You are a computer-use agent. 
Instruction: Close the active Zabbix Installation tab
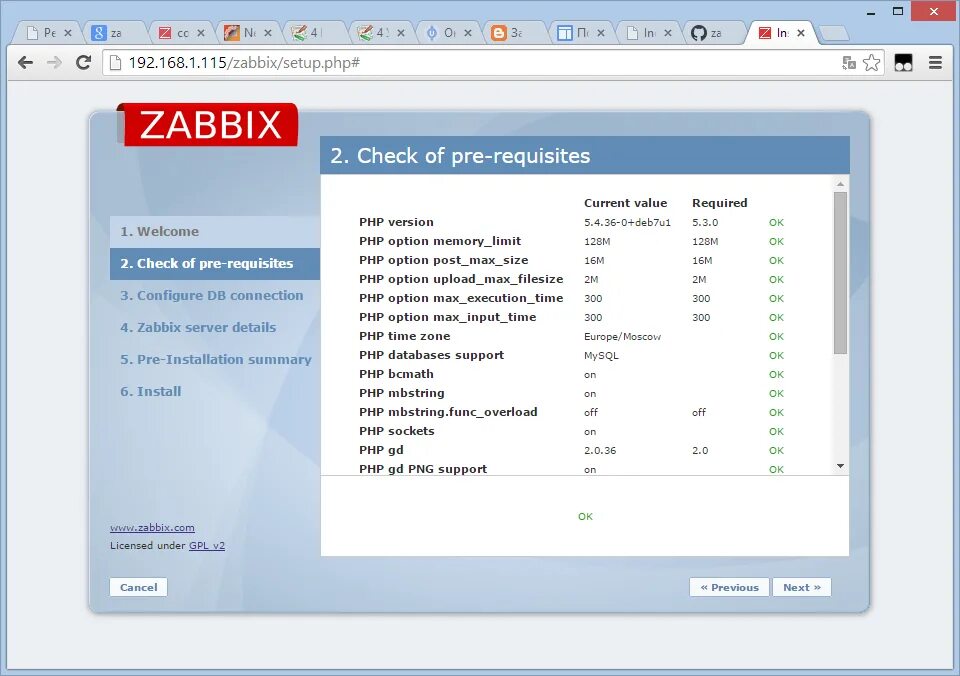[x=801, y=33]
